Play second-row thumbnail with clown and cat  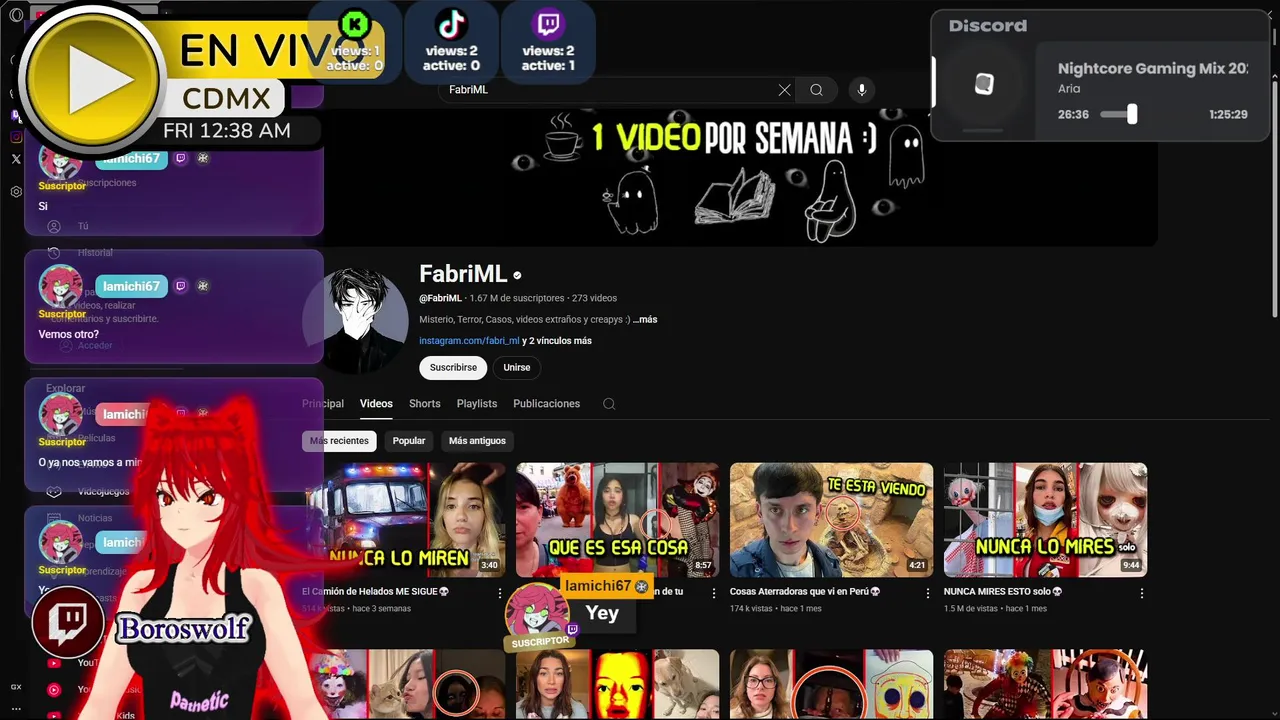coord(404,685)
